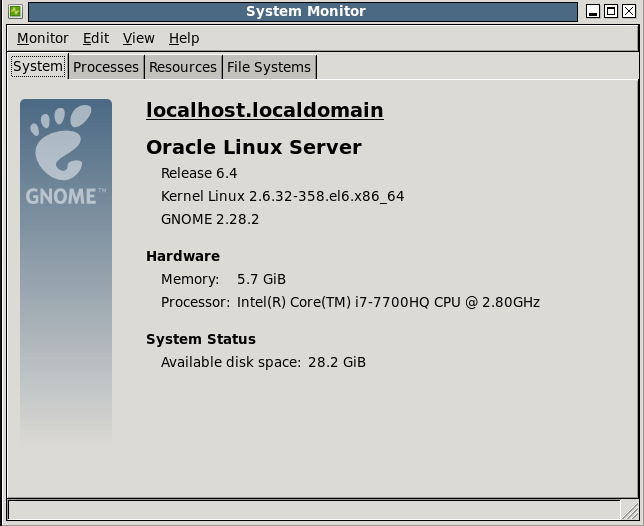The height and width of the screenshot is (526, 644).
Task: Switch to the Resources tab
Action: [183, 67]
